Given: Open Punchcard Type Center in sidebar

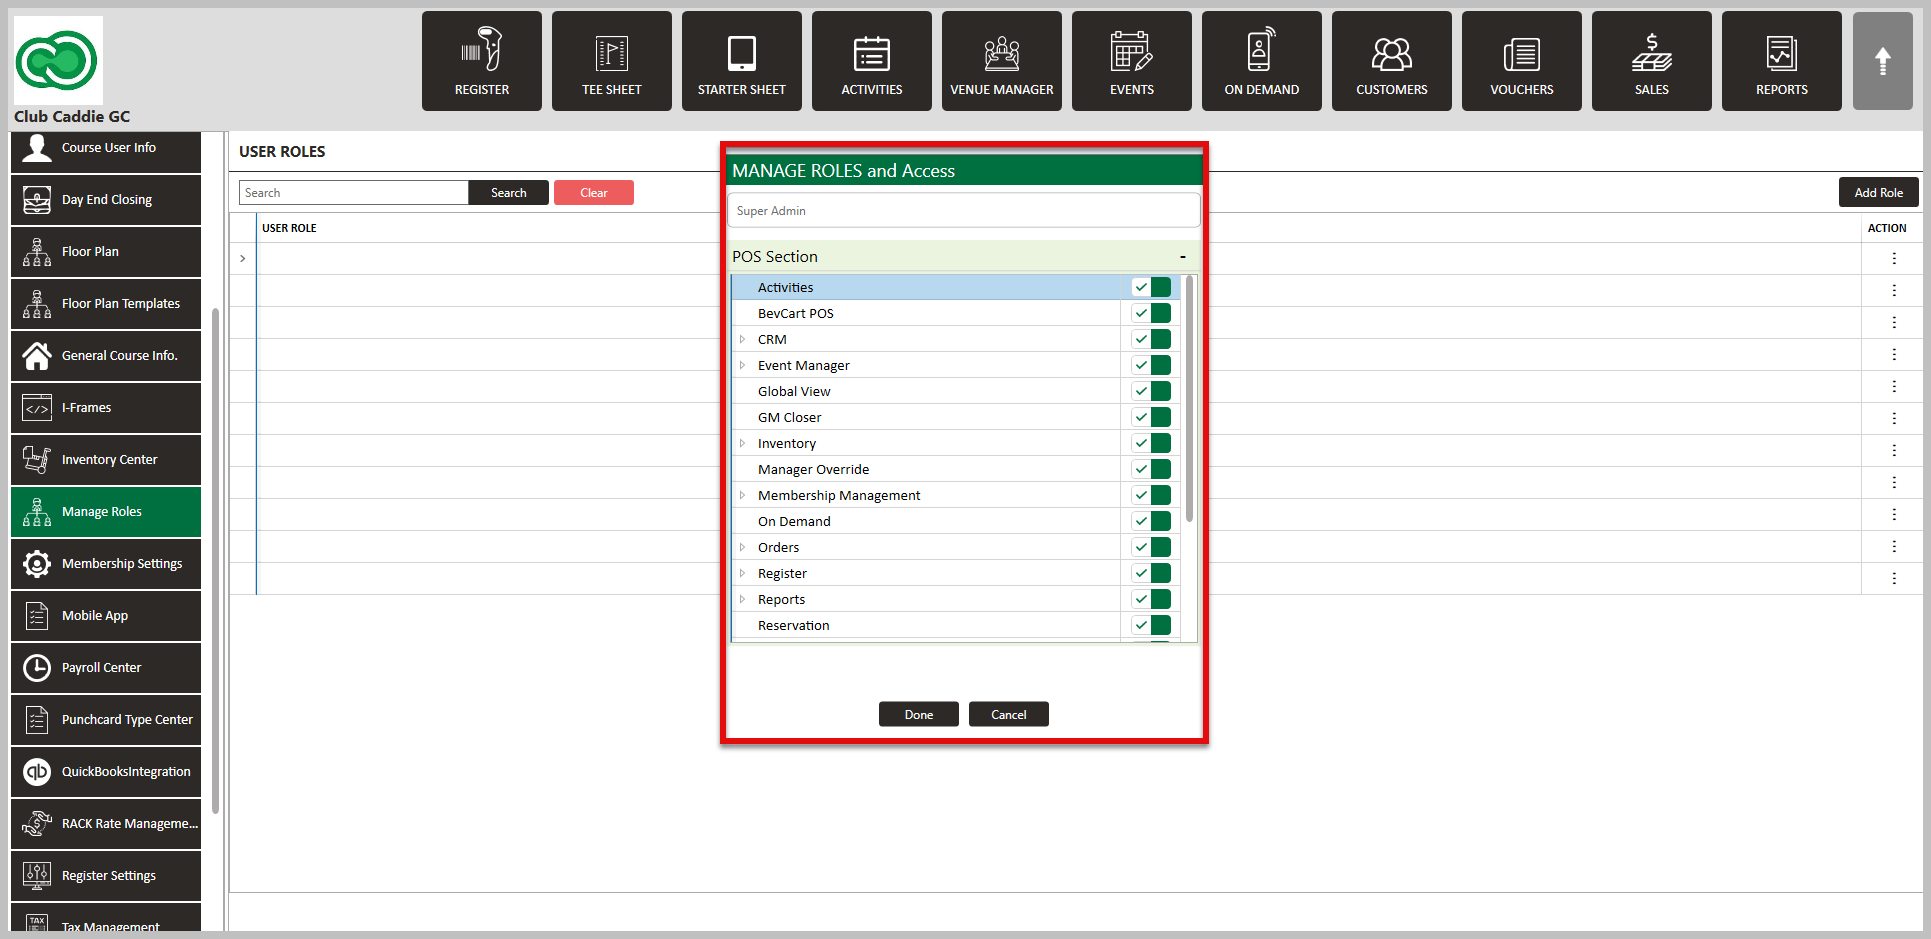Looking at the screenshot, I should tap(106, 720).
